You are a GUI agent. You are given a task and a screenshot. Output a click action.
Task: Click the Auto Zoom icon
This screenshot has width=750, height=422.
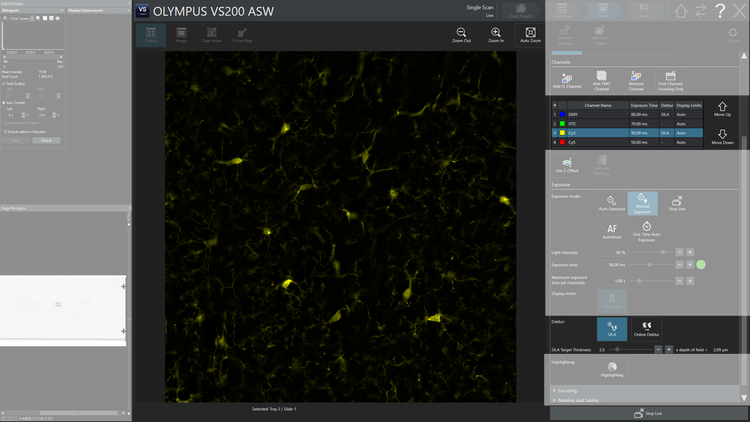[x=531, y=35]
